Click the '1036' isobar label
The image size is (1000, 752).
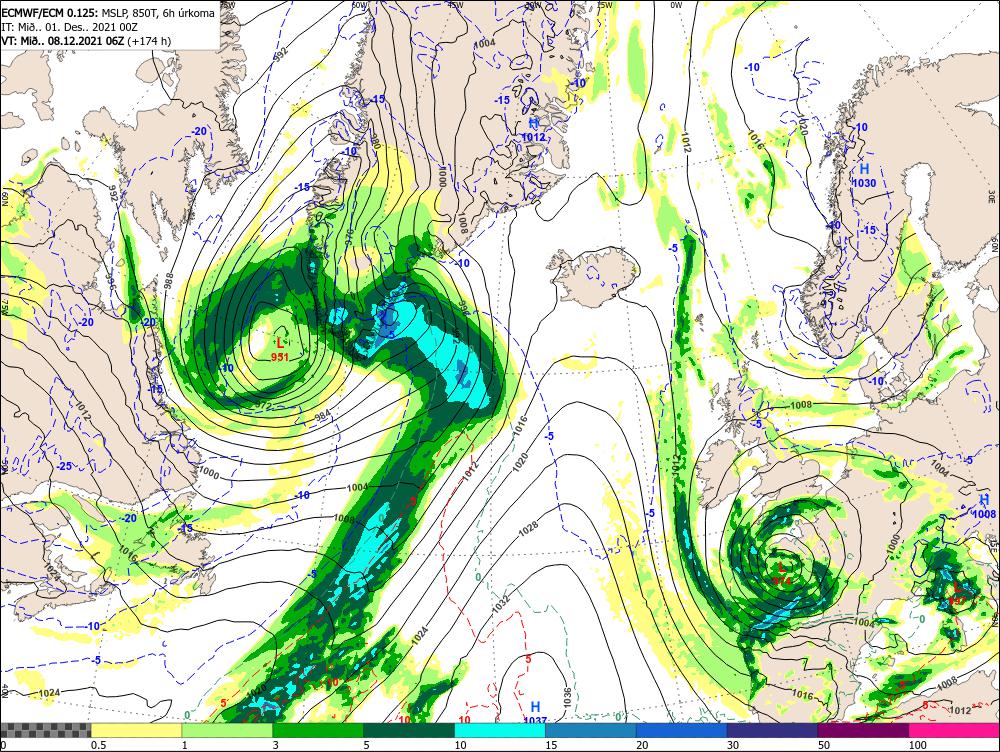pos(568,697)
